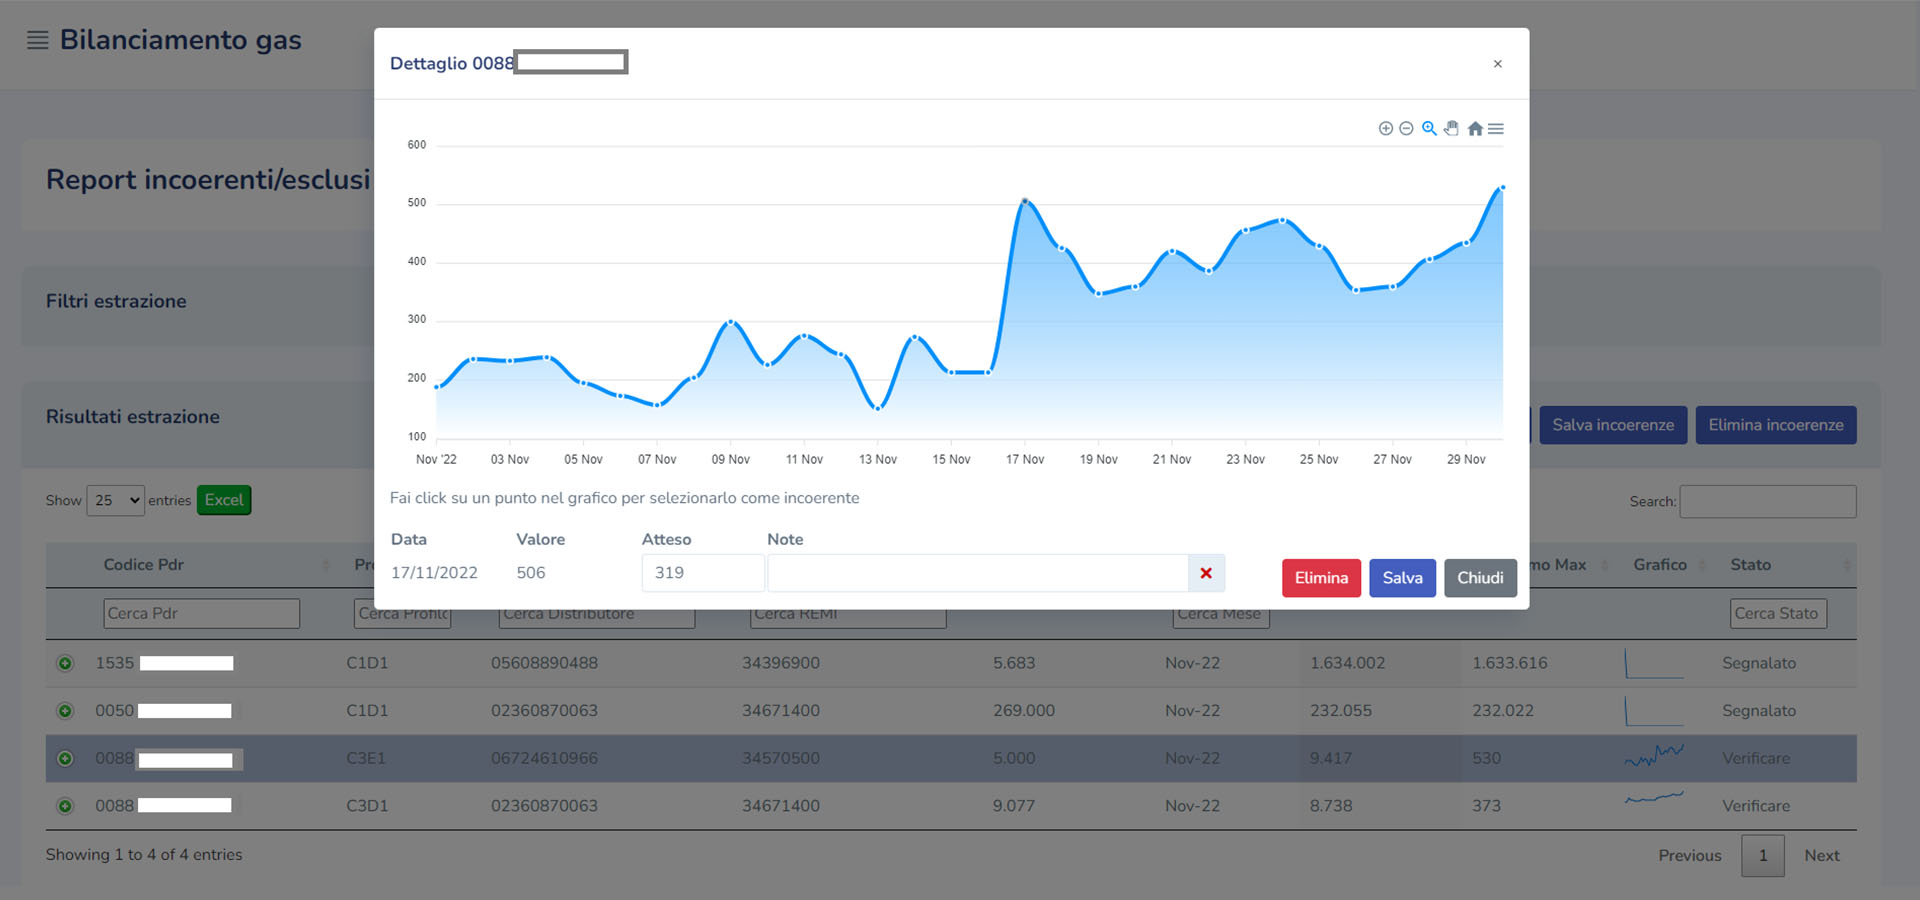Reset chart zoom with home icon

pyautogui.click(x=1475, y=129)
